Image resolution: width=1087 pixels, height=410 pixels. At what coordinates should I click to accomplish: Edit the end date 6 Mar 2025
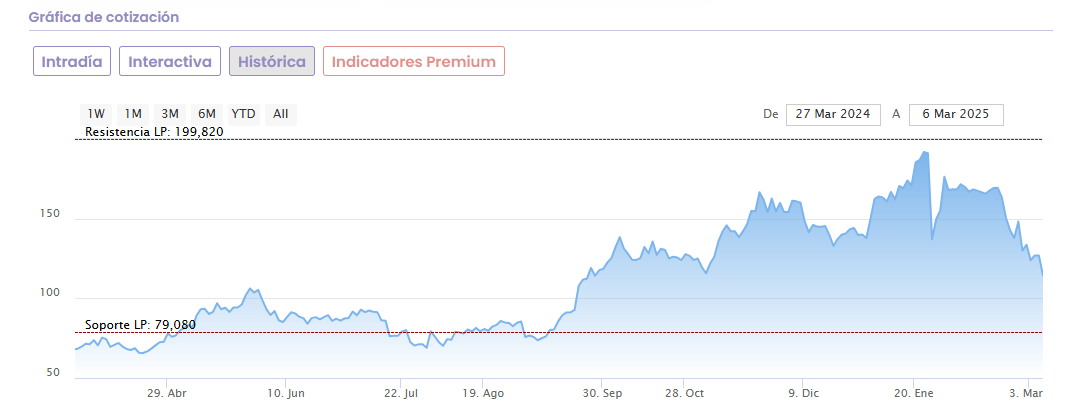[x=955, y=114]
